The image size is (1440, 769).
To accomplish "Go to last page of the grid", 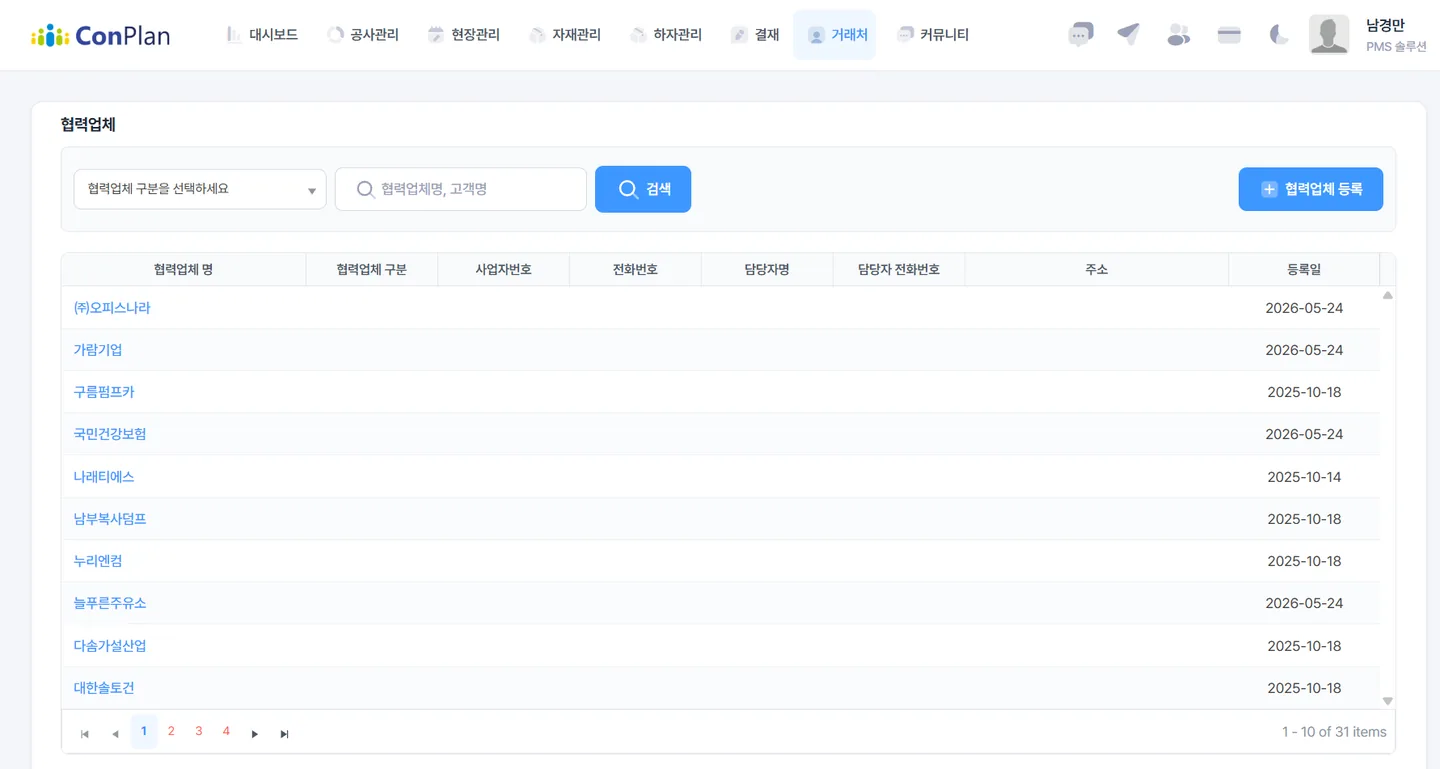I will click(x=285, y=734).
